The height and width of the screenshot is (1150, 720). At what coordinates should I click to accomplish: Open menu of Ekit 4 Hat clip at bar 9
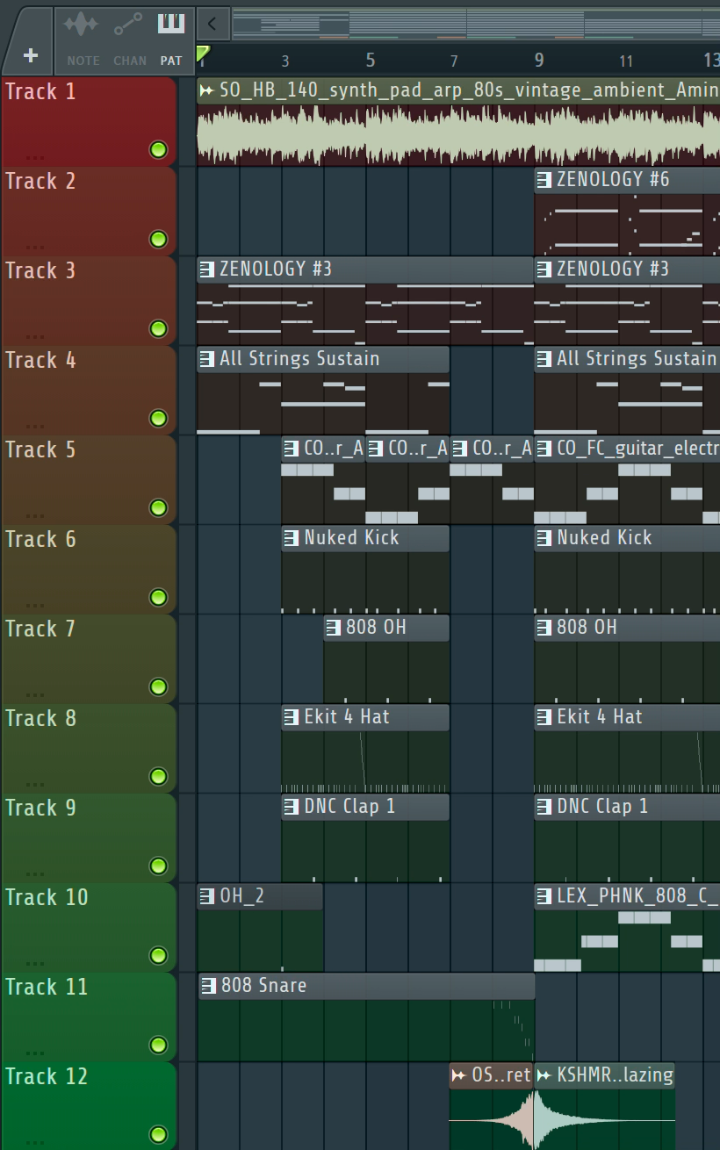click(544, 717)
